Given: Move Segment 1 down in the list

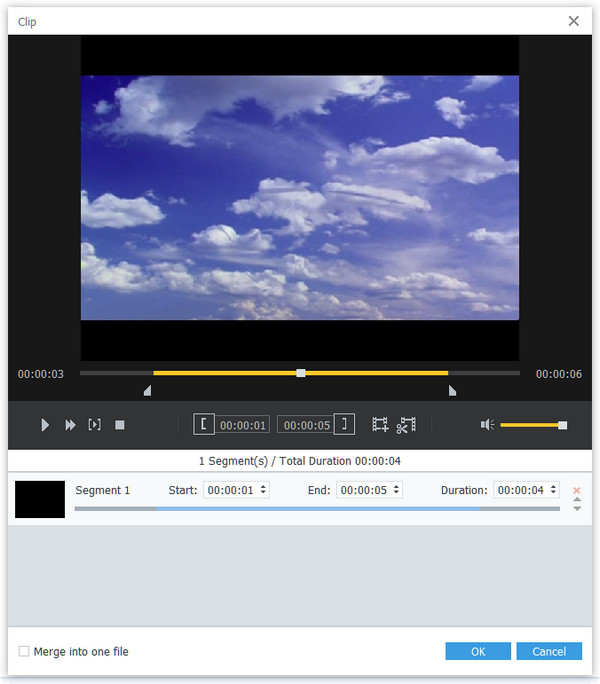Looking at the screenshot, I should point(577,509).
